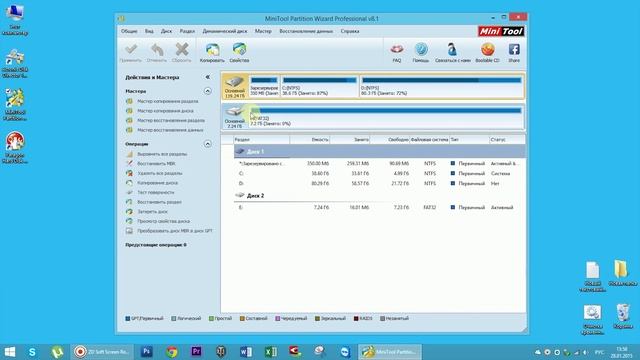Click Тест поверхности operation
The image size is (640, 360).
(x=156, y=192)
